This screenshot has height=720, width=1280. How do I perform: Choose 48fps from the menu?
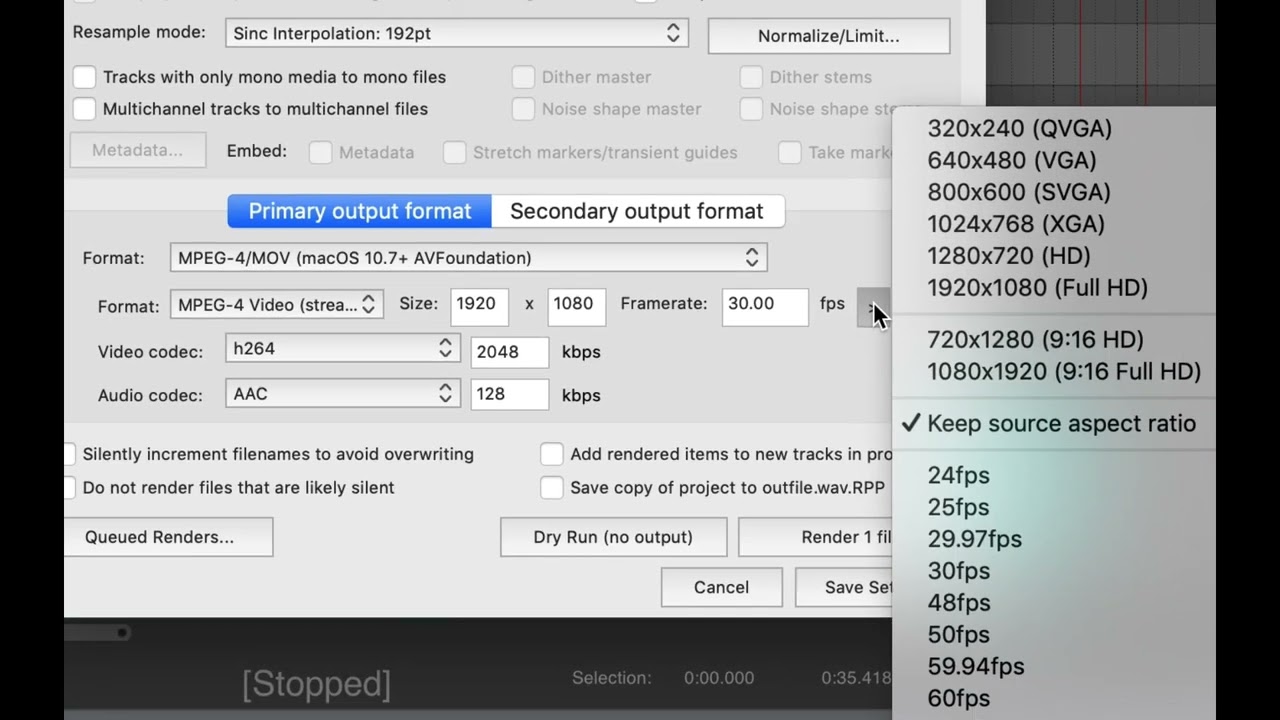point(1054,603)
